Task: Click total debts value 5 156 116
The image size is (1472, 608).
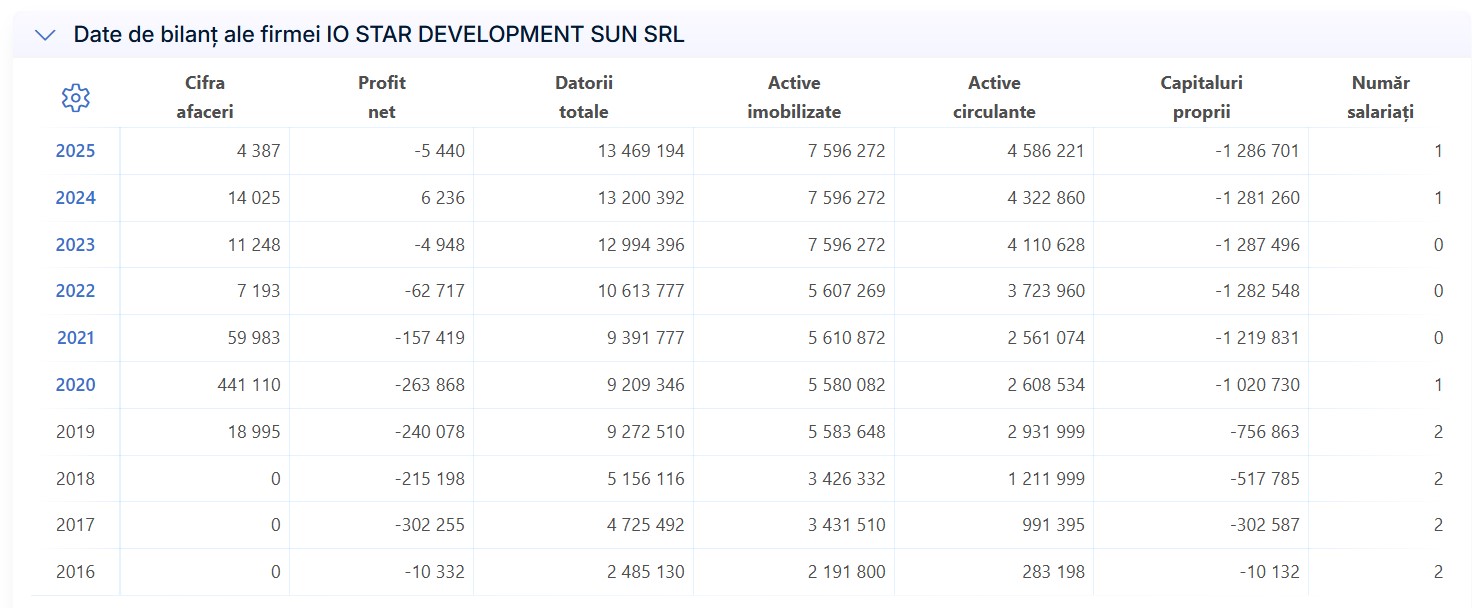Action: click(x=645, y=479)
